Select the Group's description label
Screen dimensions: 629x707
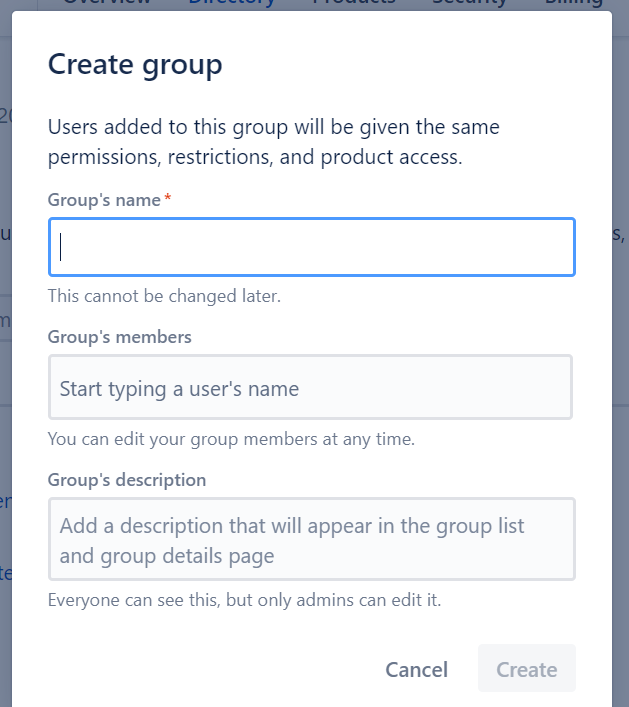click(x=127, y=480)
